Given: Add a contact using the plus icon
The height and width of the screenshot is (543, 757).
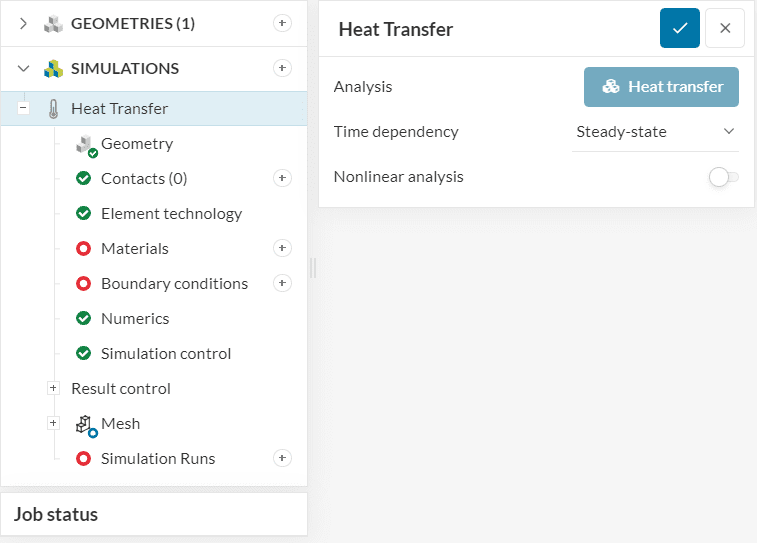Looking at the screenshot, I should (x=282, y=178).
